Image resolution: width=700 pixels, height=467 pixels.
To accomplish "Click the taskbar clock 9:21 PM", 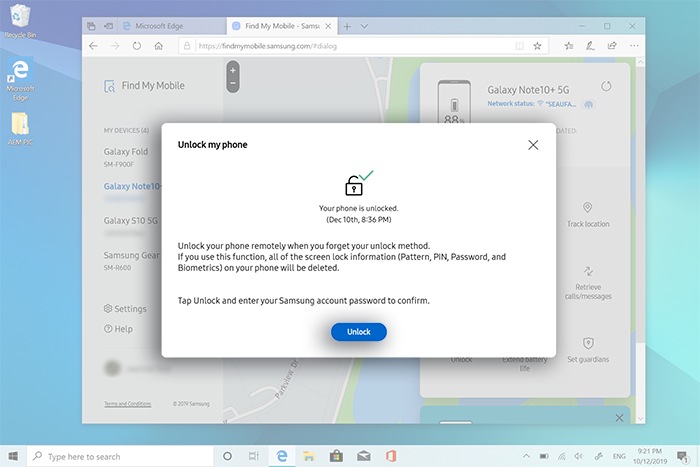I will (650, 456).
